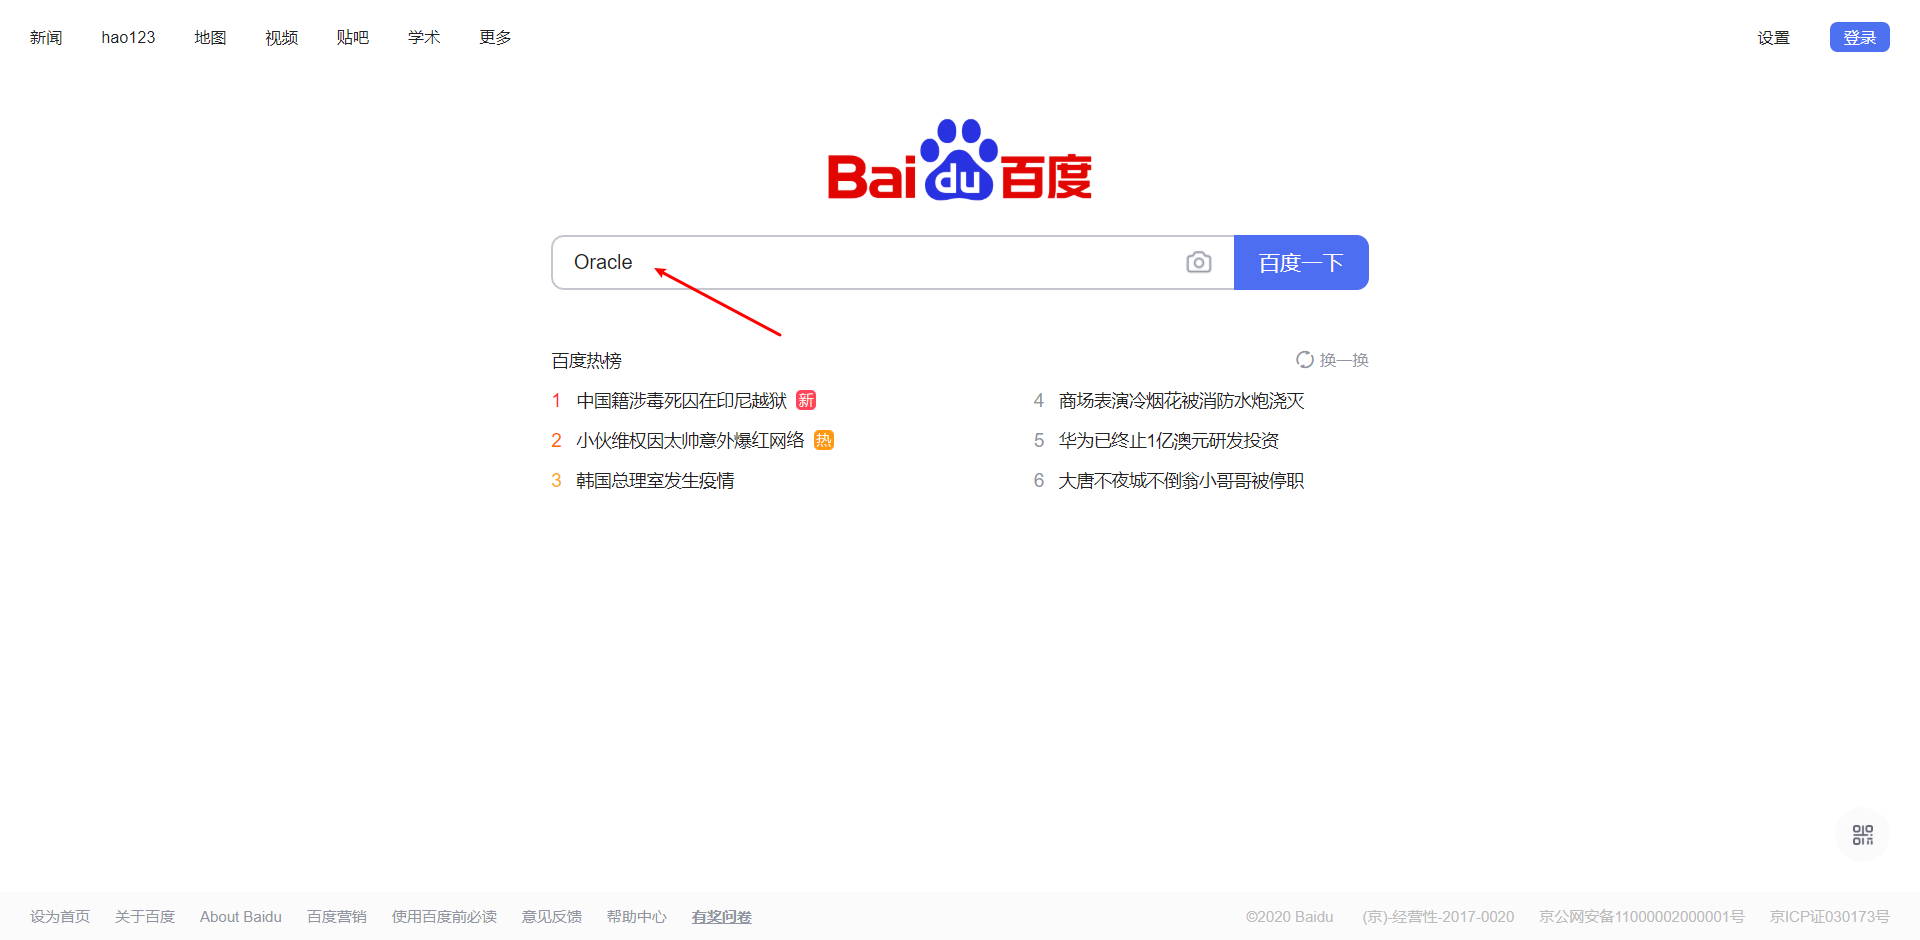Screen dimensions: 1920x940
Task: Click the 百度一下 search button
Action: (x=1301, y=263)
